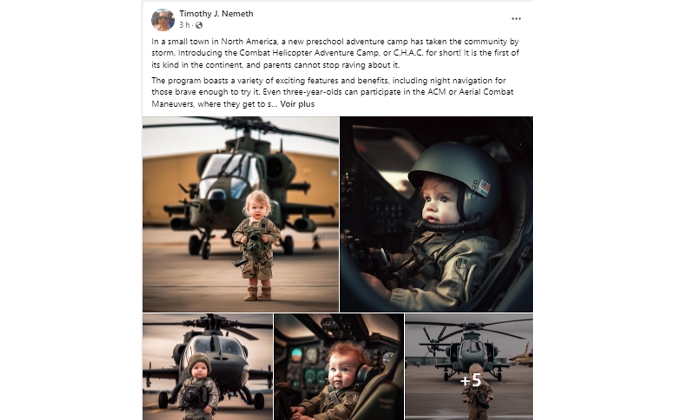Open Timothy J. Nemeth's profile name link
The width and height of the screenshot is (675, 420).
pyautogui.click(x=216, y=14)
